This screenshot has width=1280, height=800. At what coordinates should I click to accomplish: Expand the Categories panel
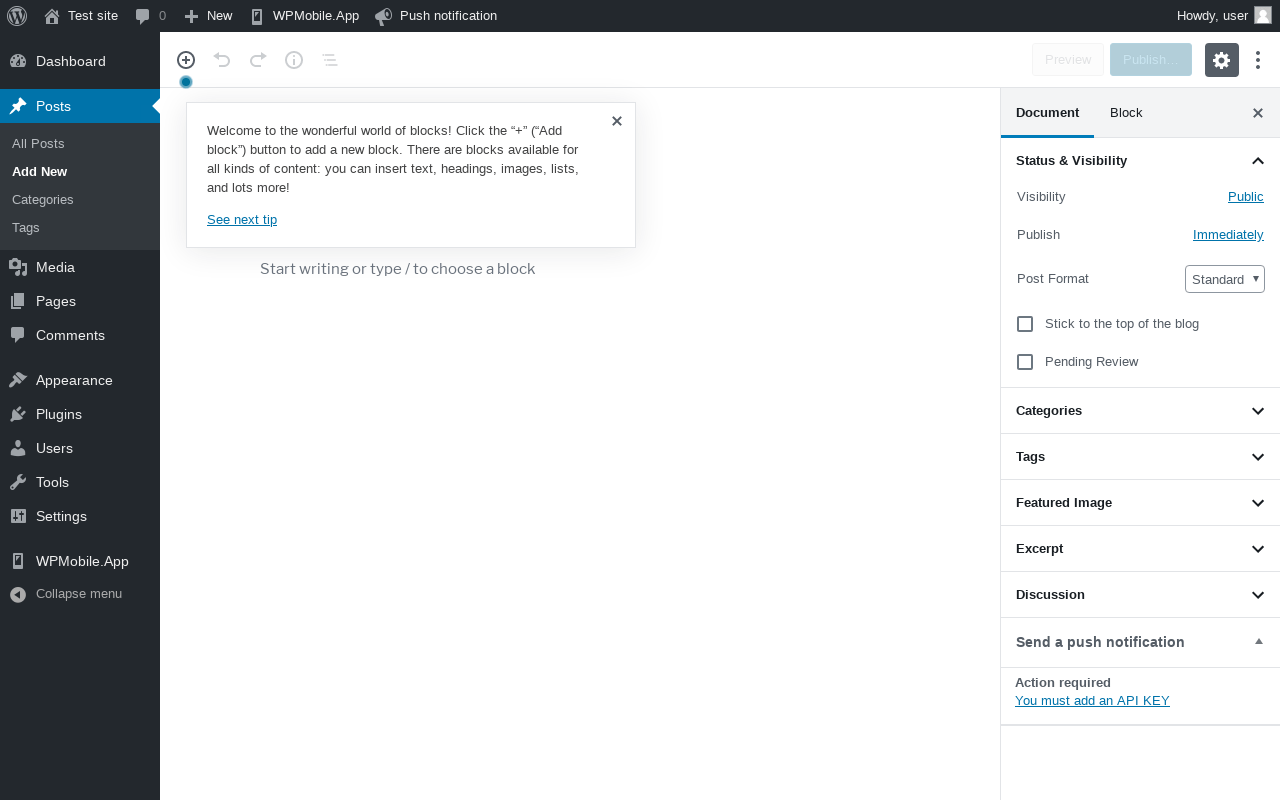coord(1140,411)
